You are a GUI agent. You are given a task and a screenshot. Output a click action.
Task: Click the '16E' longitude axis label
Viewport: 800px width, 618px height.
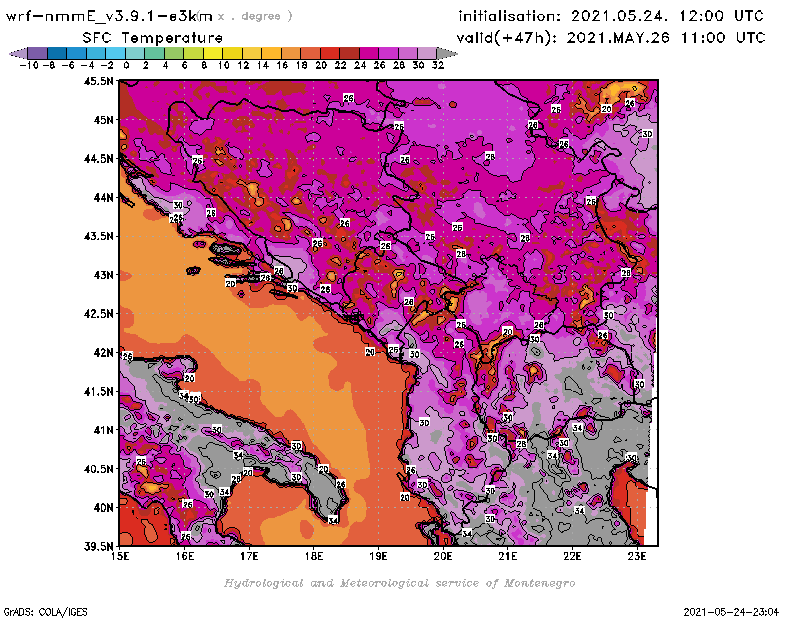point(185,556)
